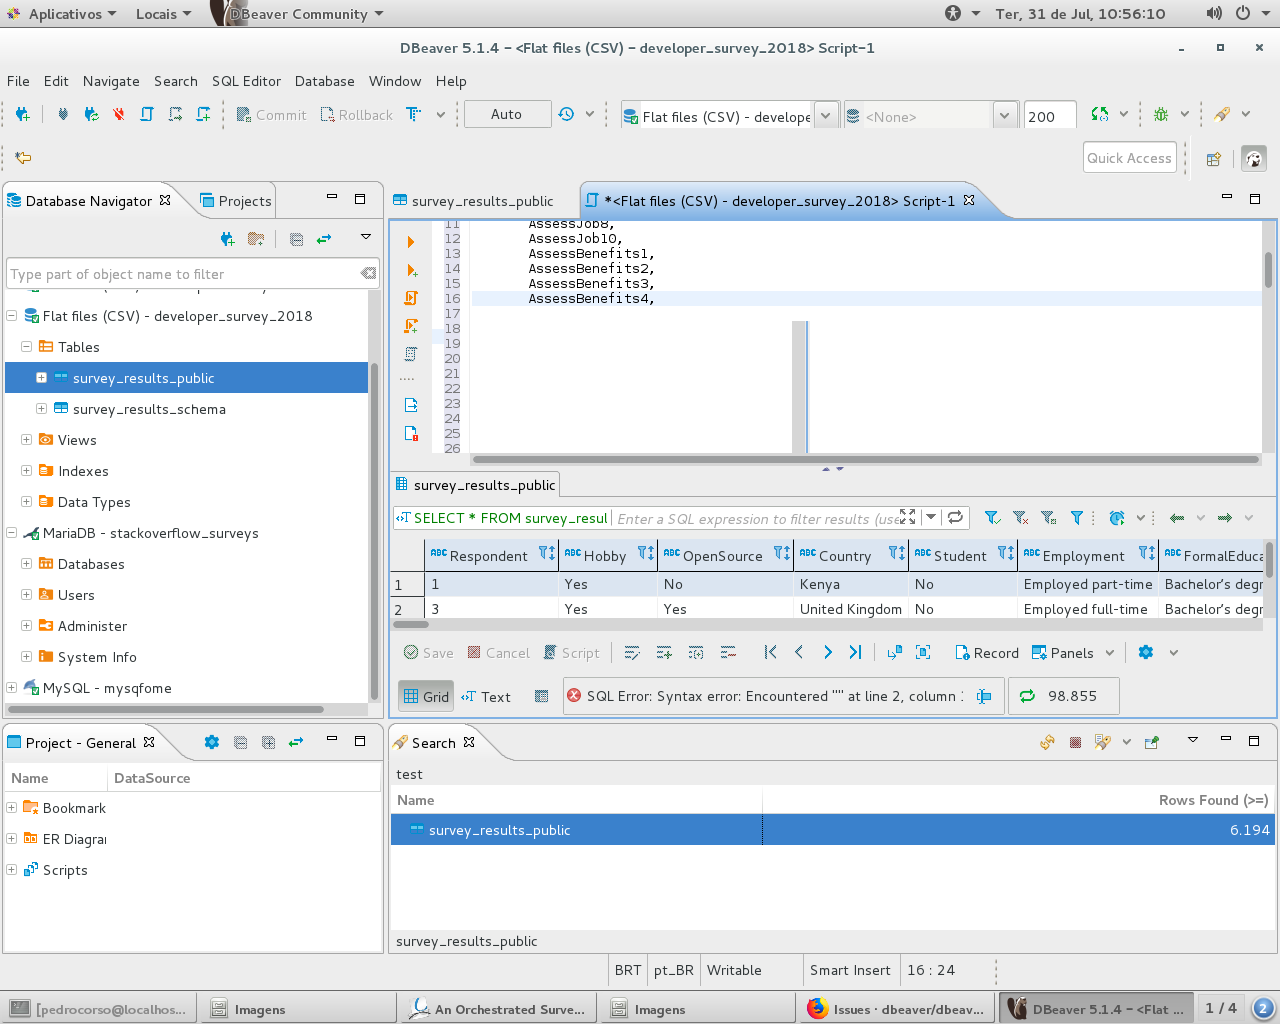Screen dimensions: 1280x1024
Task: Open configuration gear in Project - General panel
Action: pyautogui.click(x=211, y=742)
